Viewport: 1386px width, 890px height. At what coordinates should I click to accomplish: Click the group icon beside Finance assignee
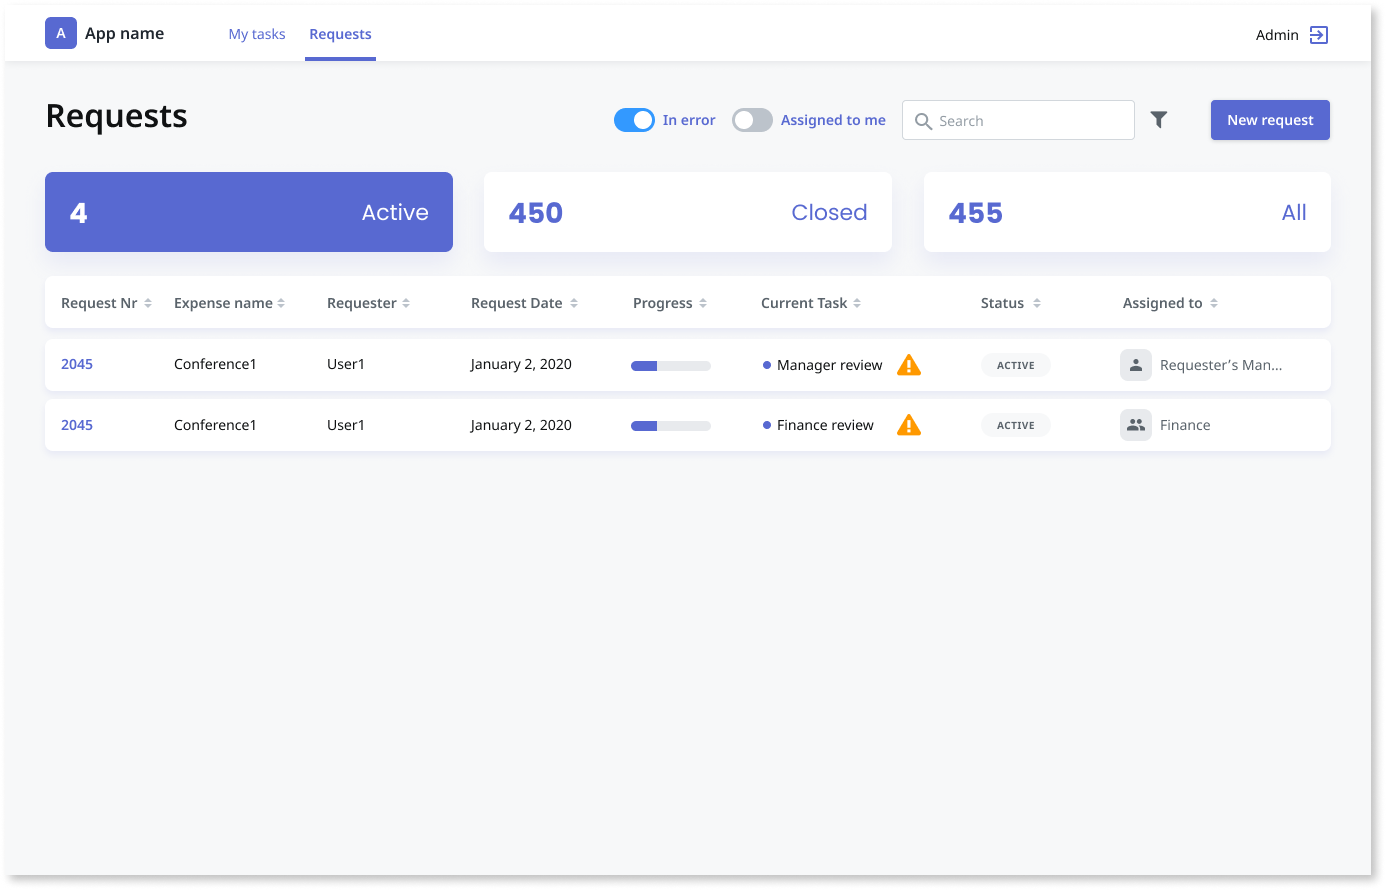(x=1135, y=424)
